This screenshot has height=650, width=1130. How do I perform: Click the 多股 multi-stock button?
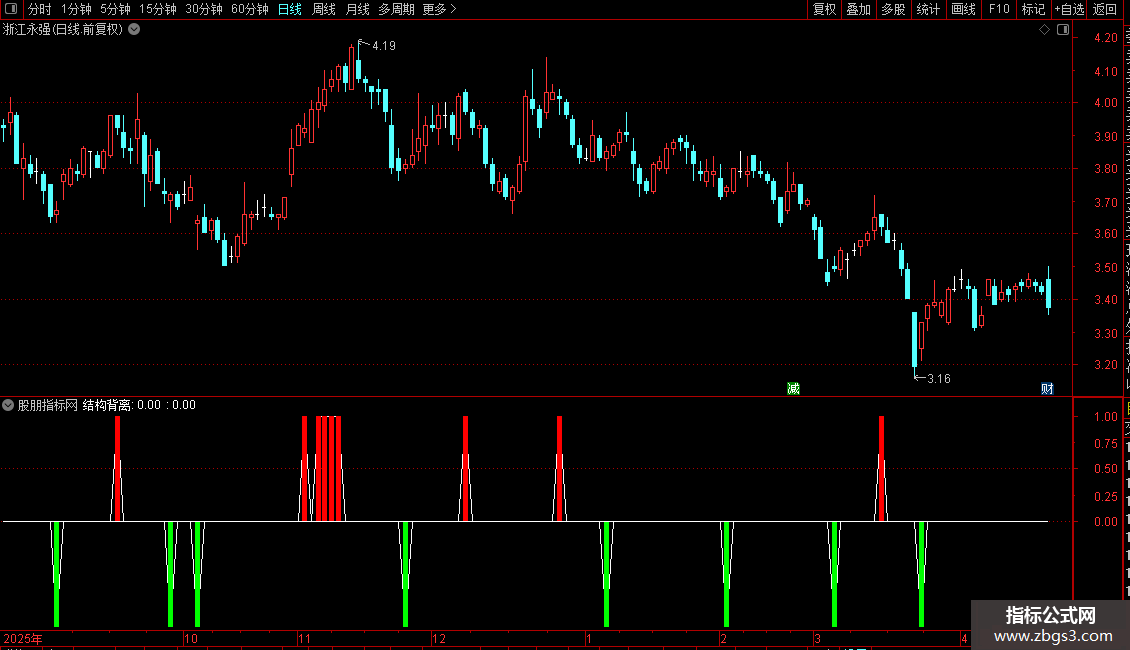(893, 9)
